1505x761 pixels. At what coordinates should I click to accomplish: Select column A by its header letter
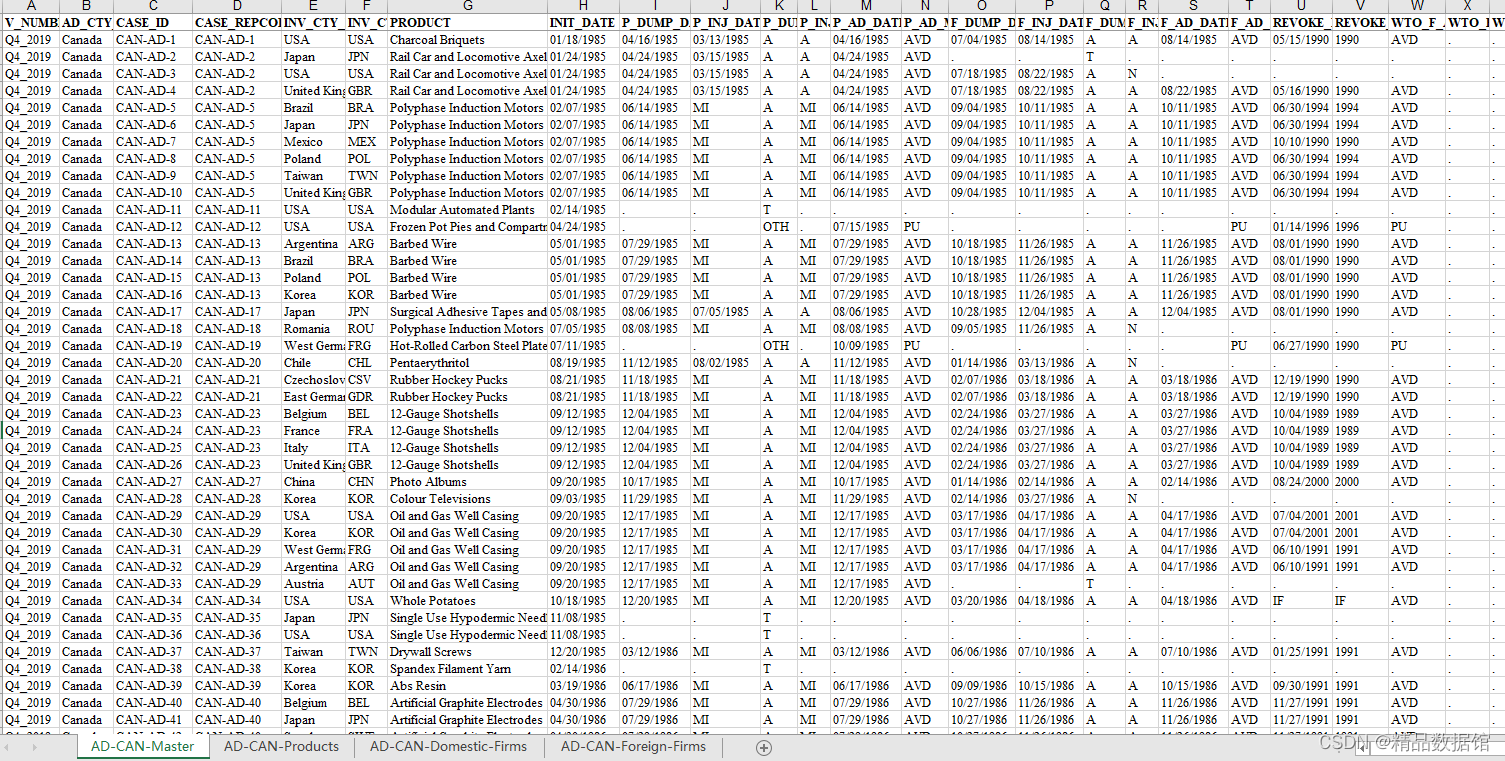pos(31,6)
